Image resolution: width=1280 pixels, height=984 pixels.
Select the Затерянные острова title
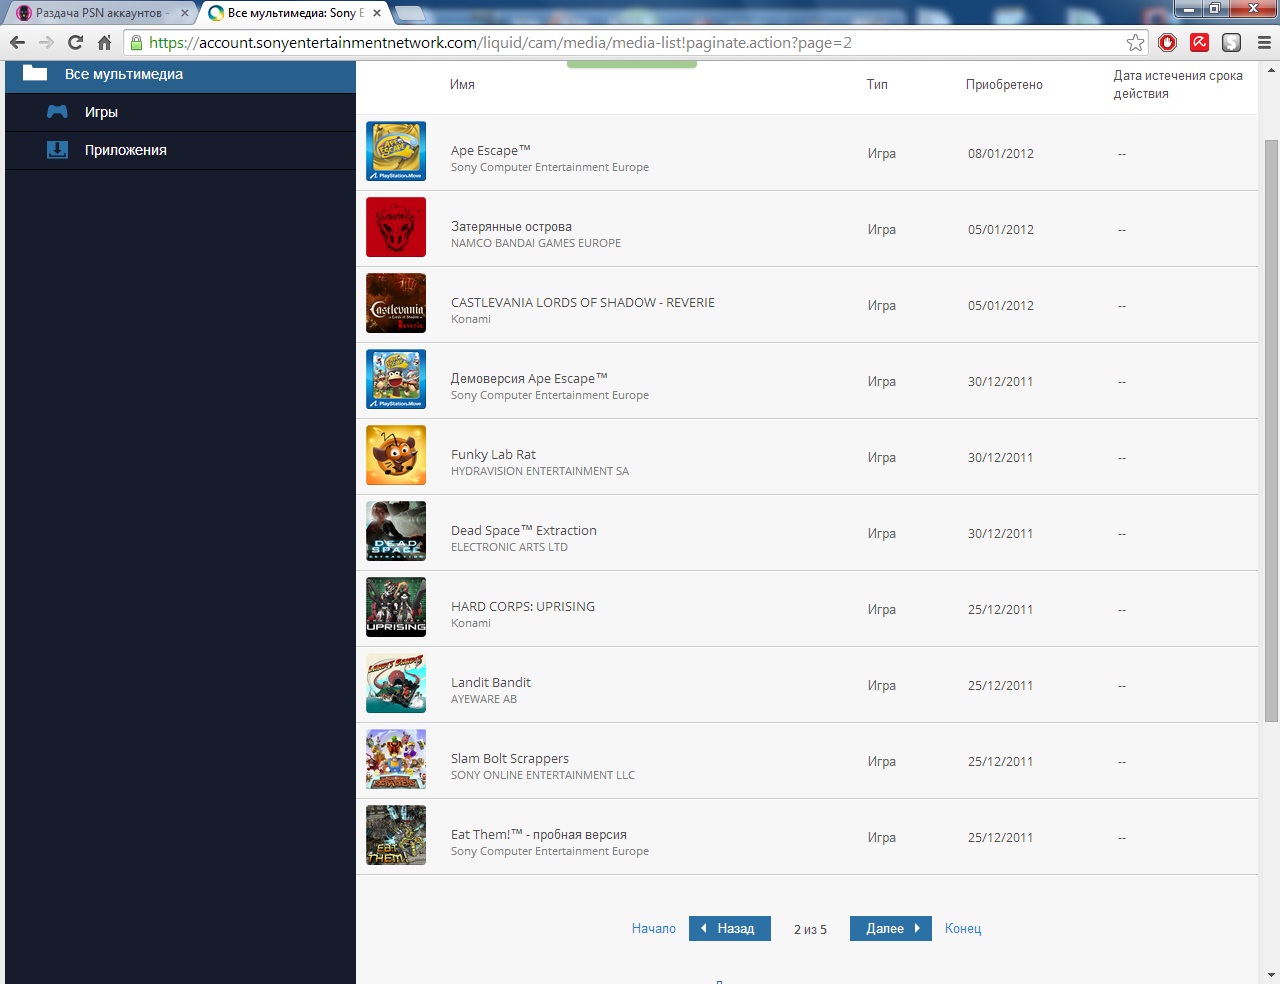click(511, 226)
